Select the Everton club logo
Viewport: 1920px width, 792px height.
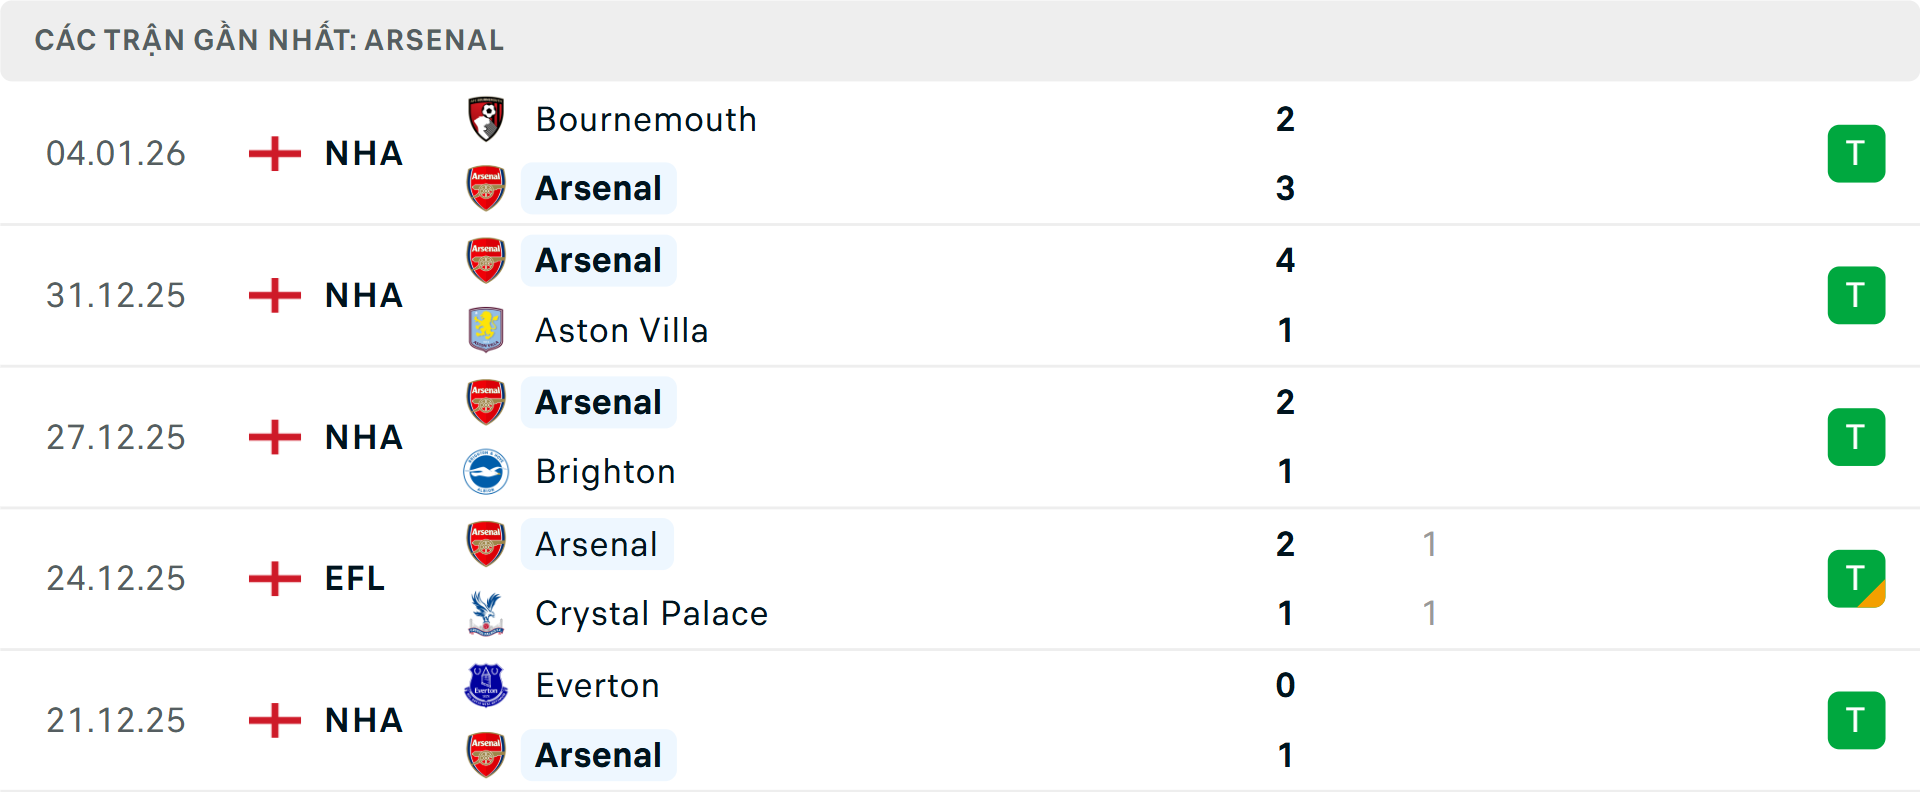487,685
